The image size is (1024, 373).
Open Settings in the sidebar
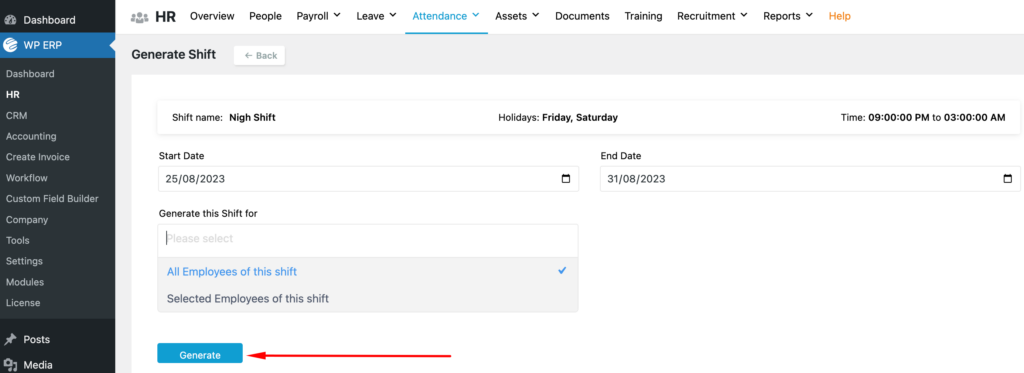[24, 261]
